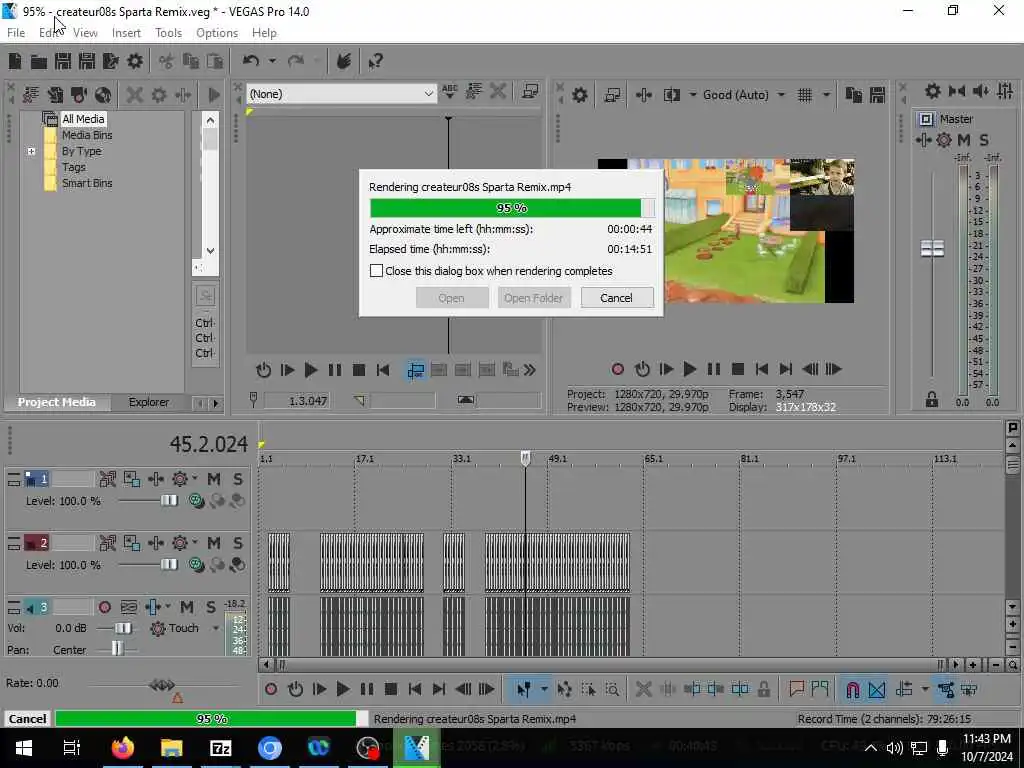Viewport: 1024px width, 768px height.
Task: Open Firefox from the taskbar
Action: (x=123, y=748)
